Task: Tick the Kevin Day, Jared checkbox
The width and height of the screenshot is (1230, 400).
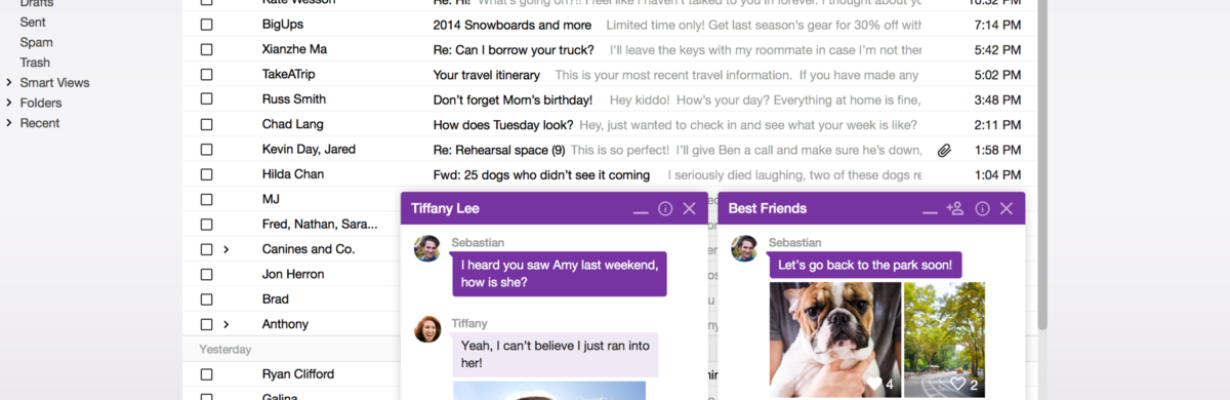Action: [206, 150]
